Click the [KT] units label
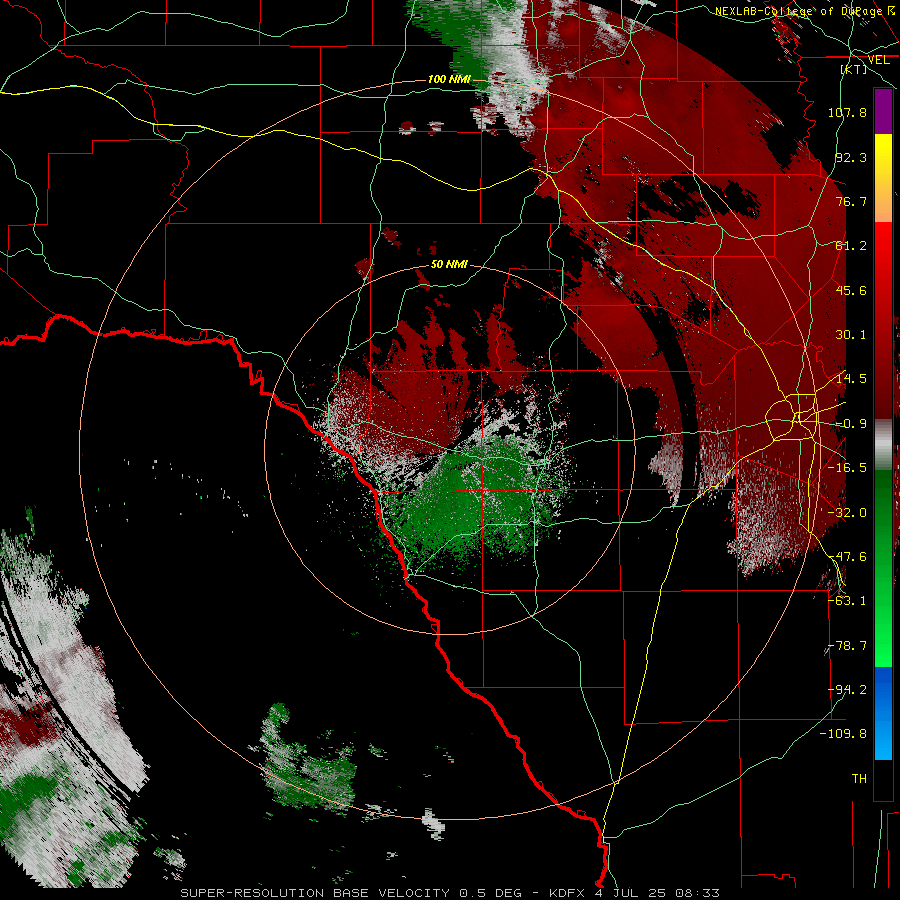Image resolution: width=900 pixels, height=900 pixels. [854, 69]
